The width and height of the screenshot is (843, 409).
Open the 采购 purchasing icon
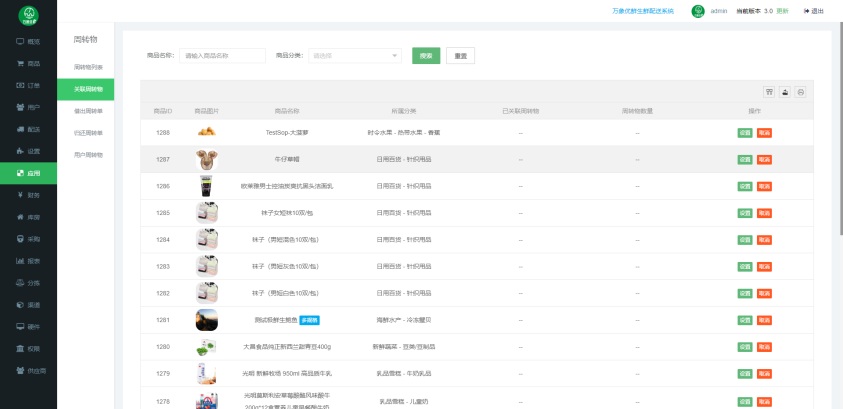20,239
